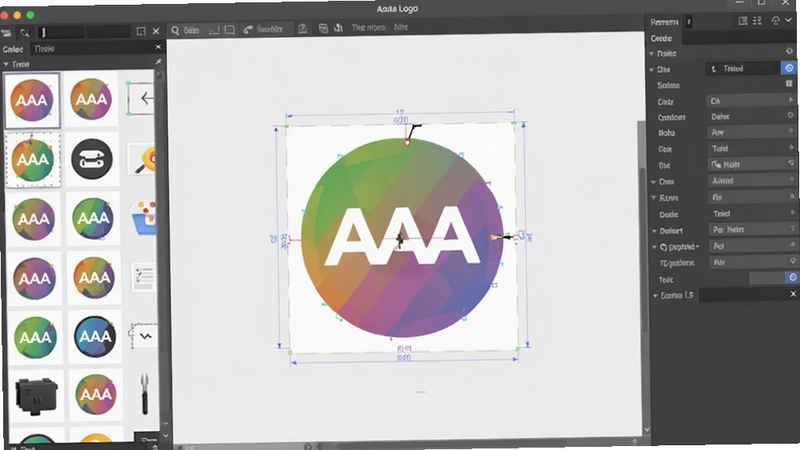Click the X icon in the left panel toolbar

point(156,31)
